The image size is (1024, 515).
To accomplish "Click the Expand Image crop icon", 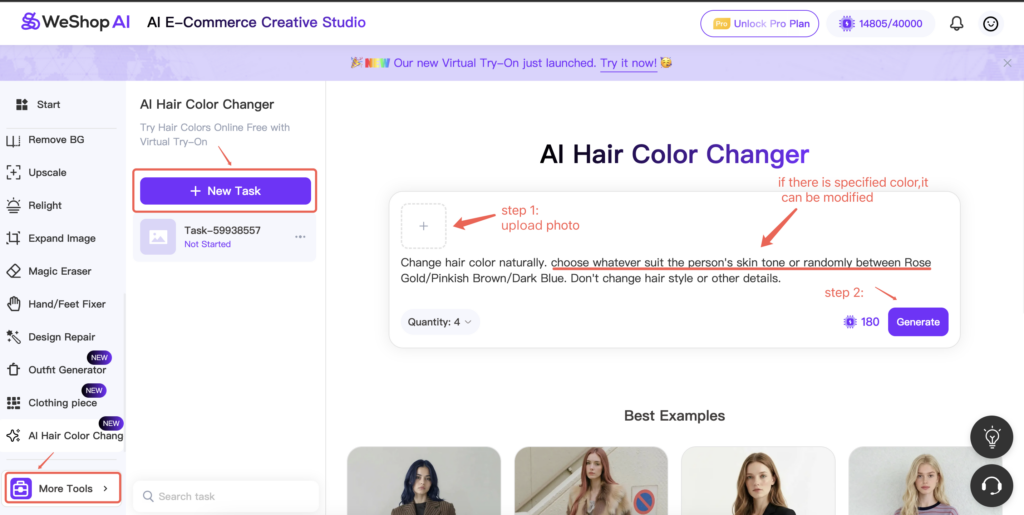I will tap(14, 238).
